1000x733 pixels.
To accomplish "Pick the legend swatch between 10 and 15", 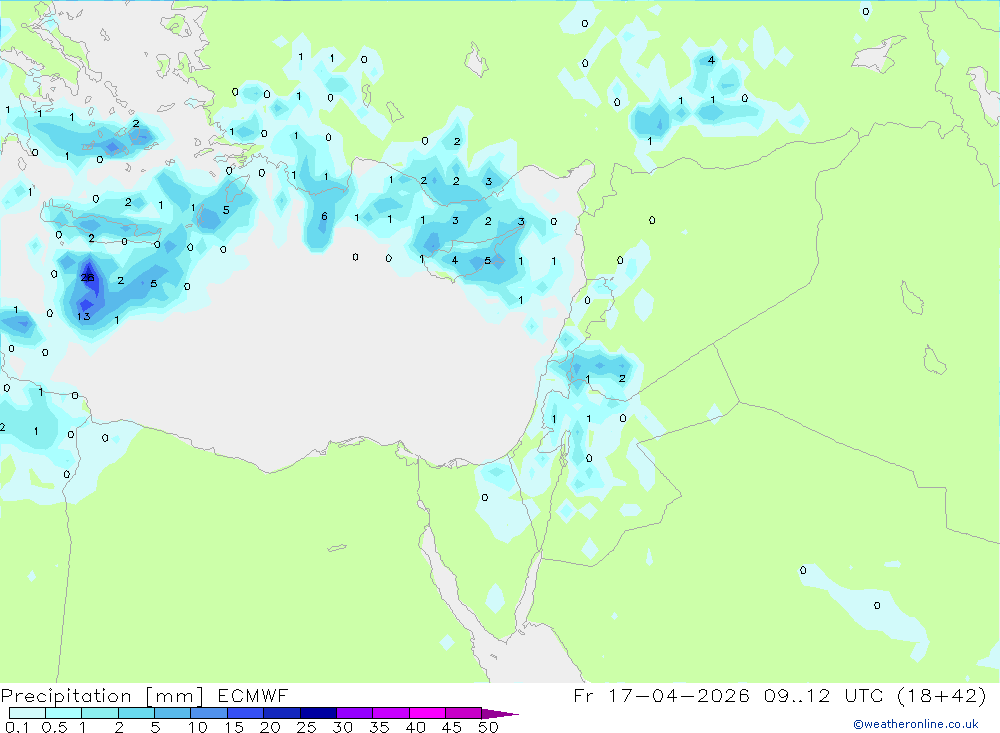I will [209, 713].
